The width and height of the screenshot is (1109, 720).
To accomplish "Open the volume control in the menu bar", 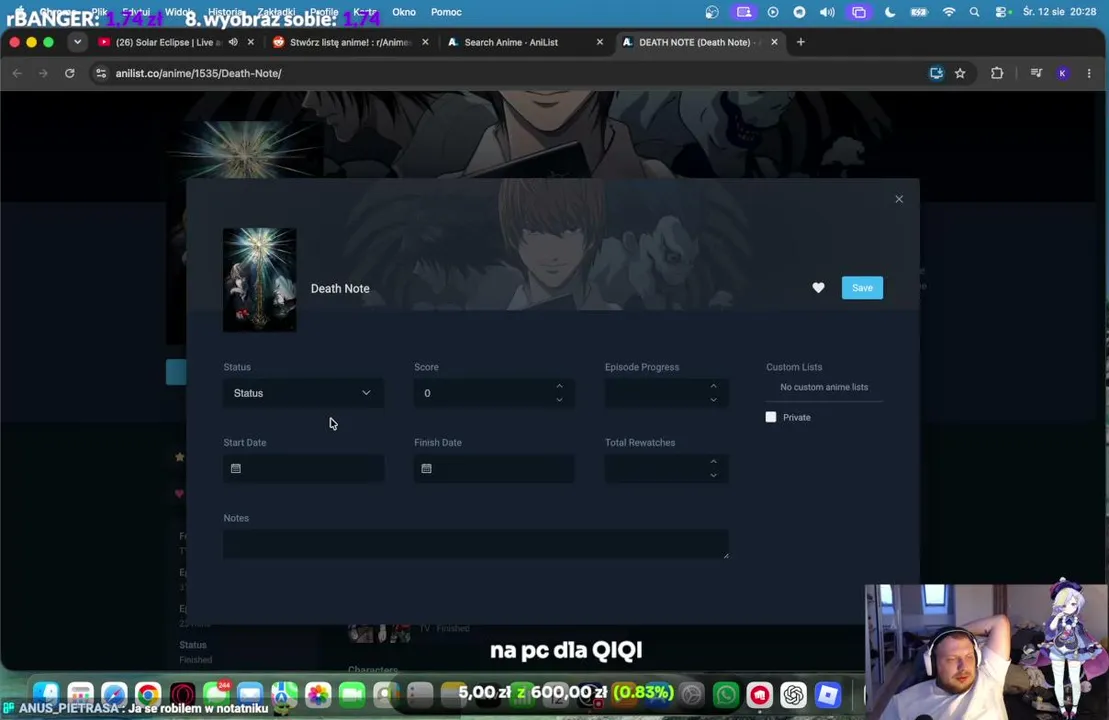I will (827, 12).
